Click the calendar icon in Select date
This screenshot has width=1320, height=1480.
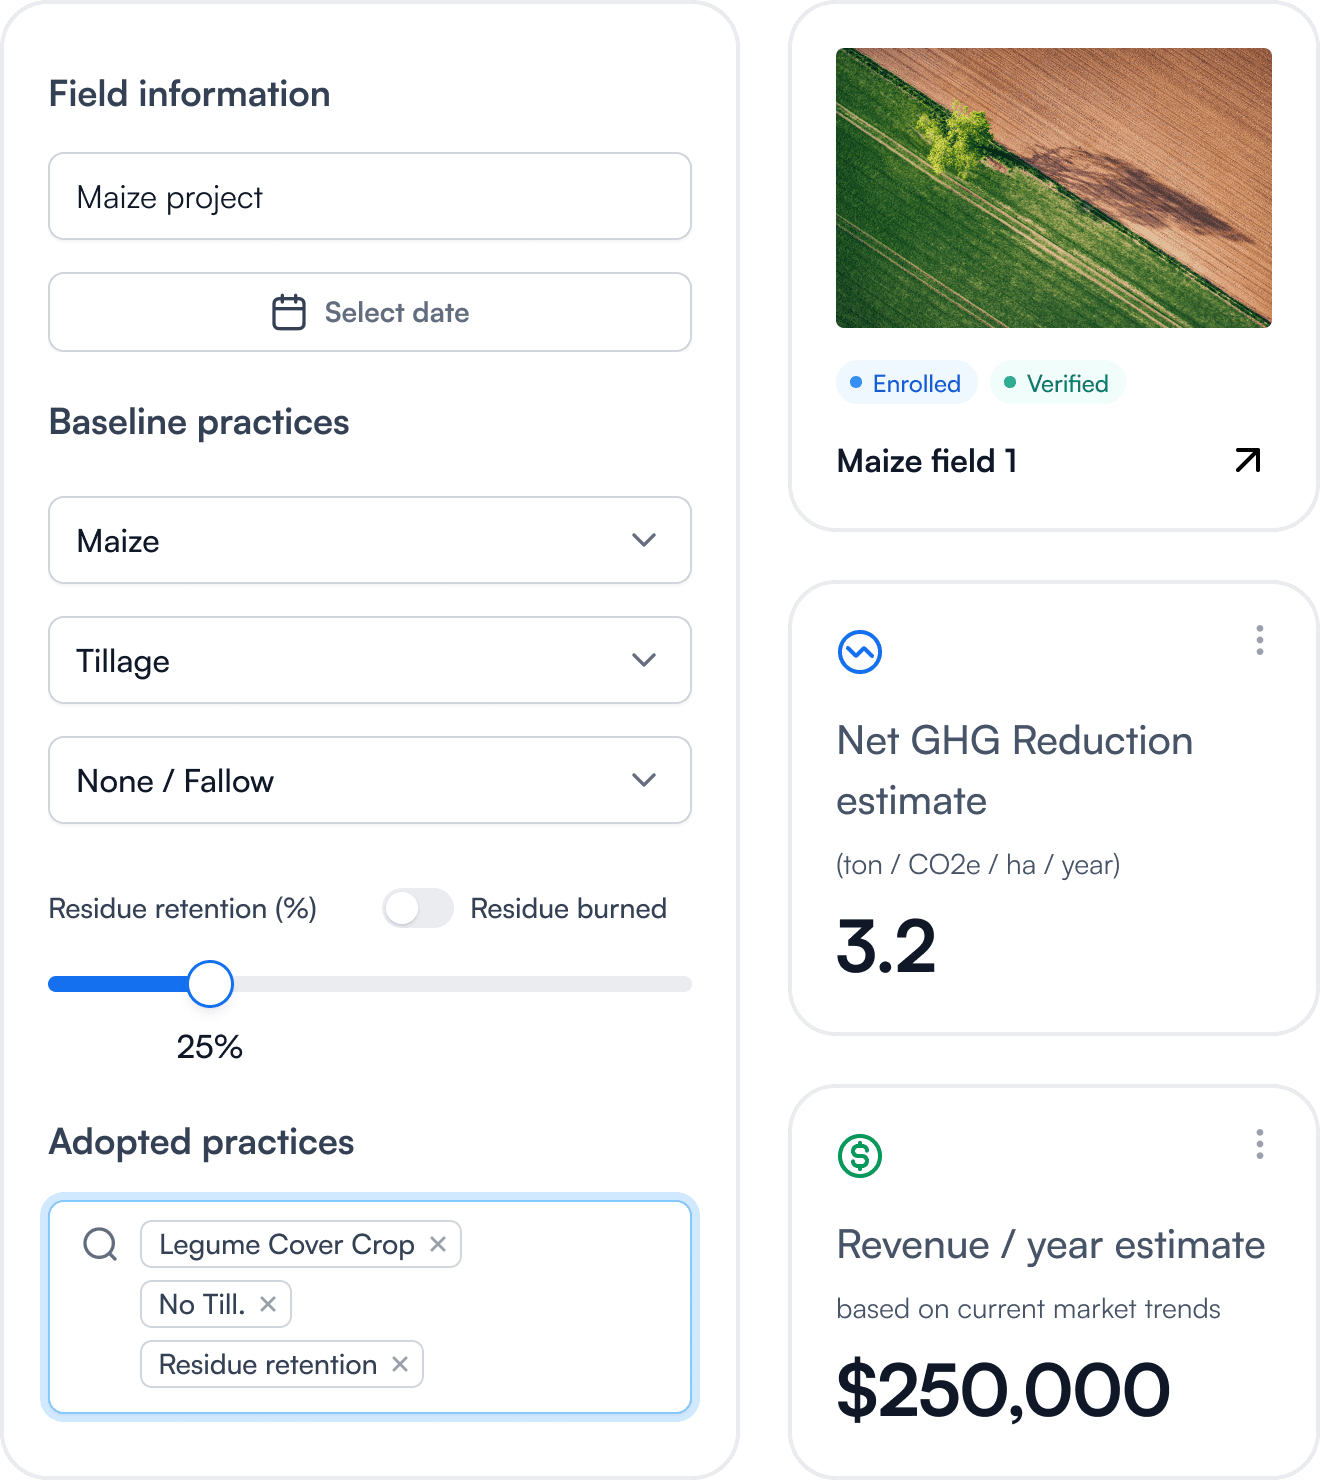click(289, 312)
